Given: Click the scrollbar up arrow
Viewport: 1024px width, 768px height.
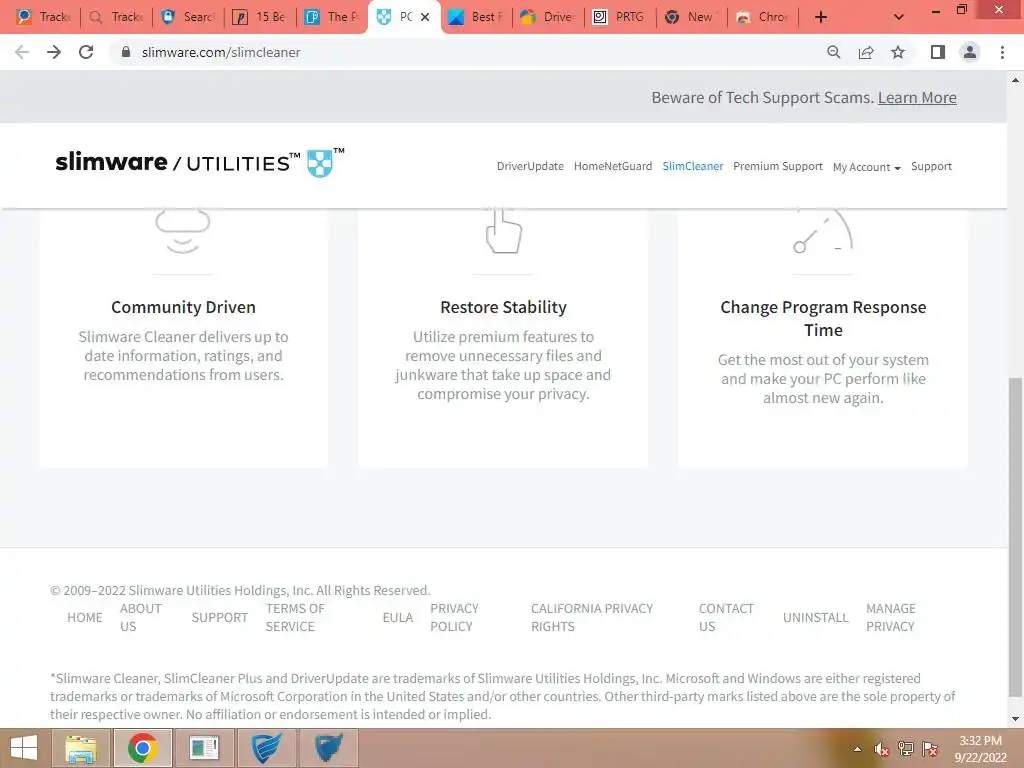Looking at the screenshot, I should pyautogui.click(x=1015, y=80).
